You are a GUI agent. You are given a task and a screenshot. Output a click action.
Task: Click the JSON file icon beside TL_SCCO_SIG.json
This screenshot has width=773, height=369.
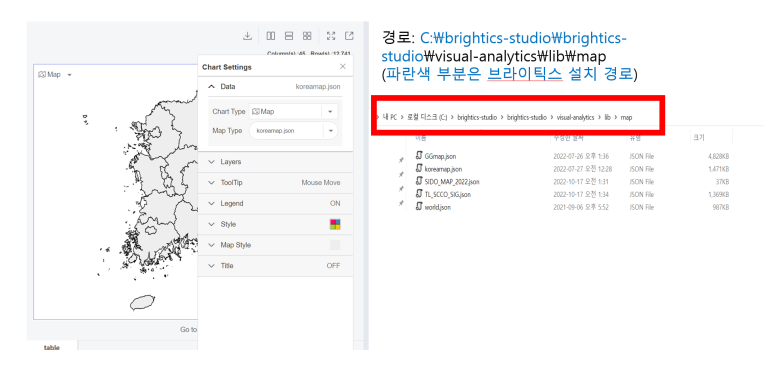pyautogui.click(x=419, y=194)
